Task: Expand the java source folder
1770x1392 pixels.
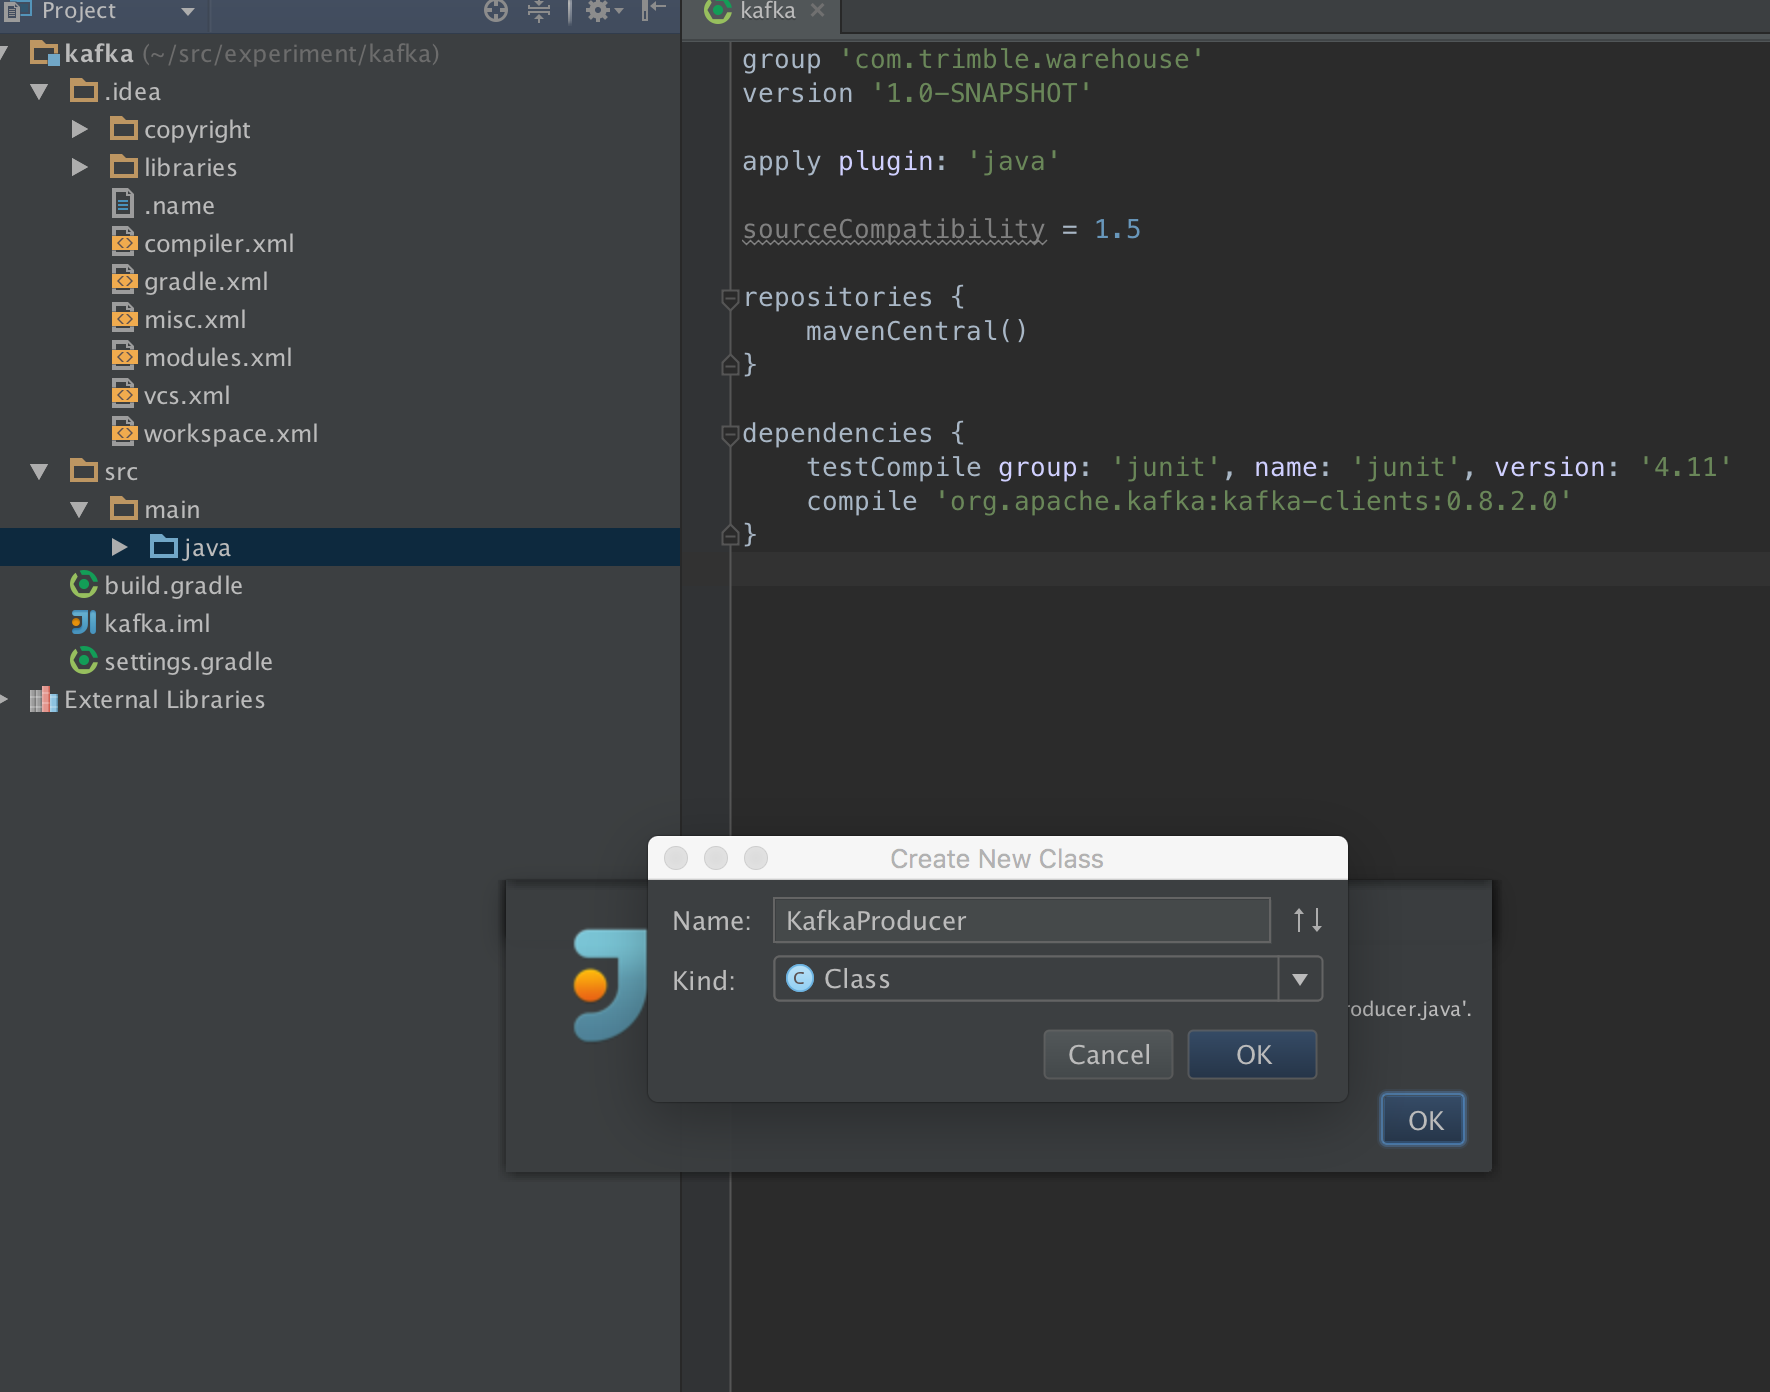Action: [x=120, y=548]
